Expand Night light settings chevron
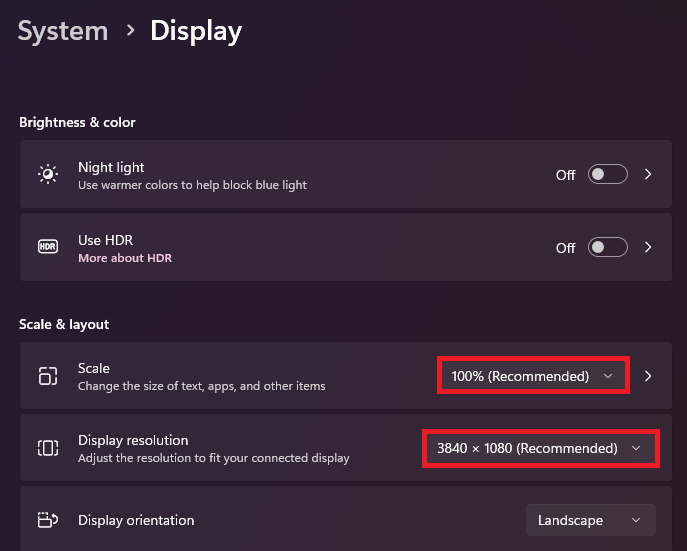The image size is (687, 551). pos(648,175)
